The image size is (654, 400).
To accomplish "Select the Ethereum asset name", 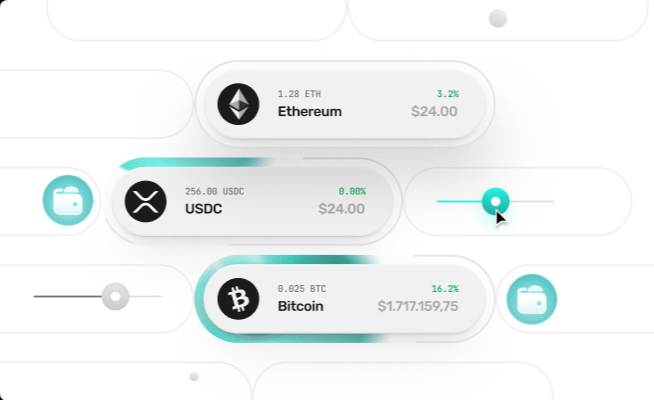I will (309, 112).
